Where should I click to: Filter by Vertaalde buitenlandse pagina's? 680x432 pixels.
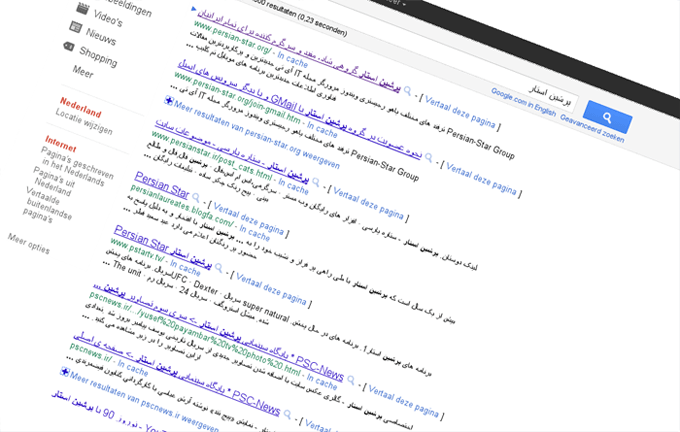tap(47, 205)
